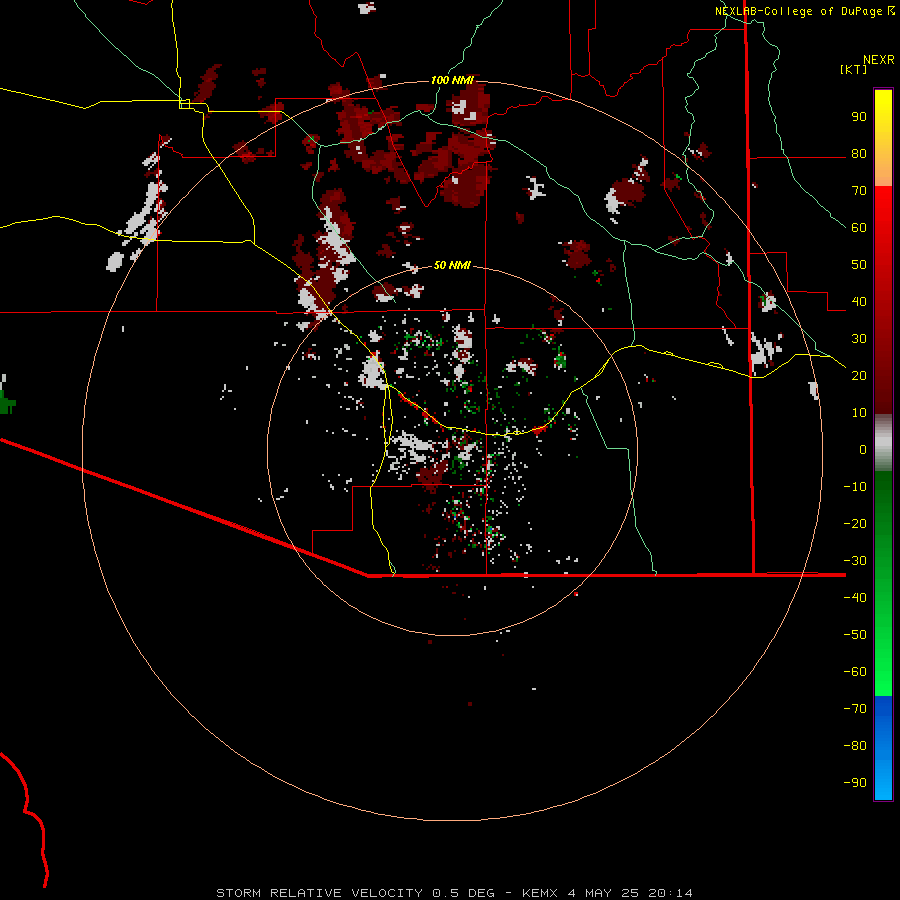The image size is (900, 900).
Task: Pick the gray zero-velocity segment of color bar
Action: click(883, 443)
